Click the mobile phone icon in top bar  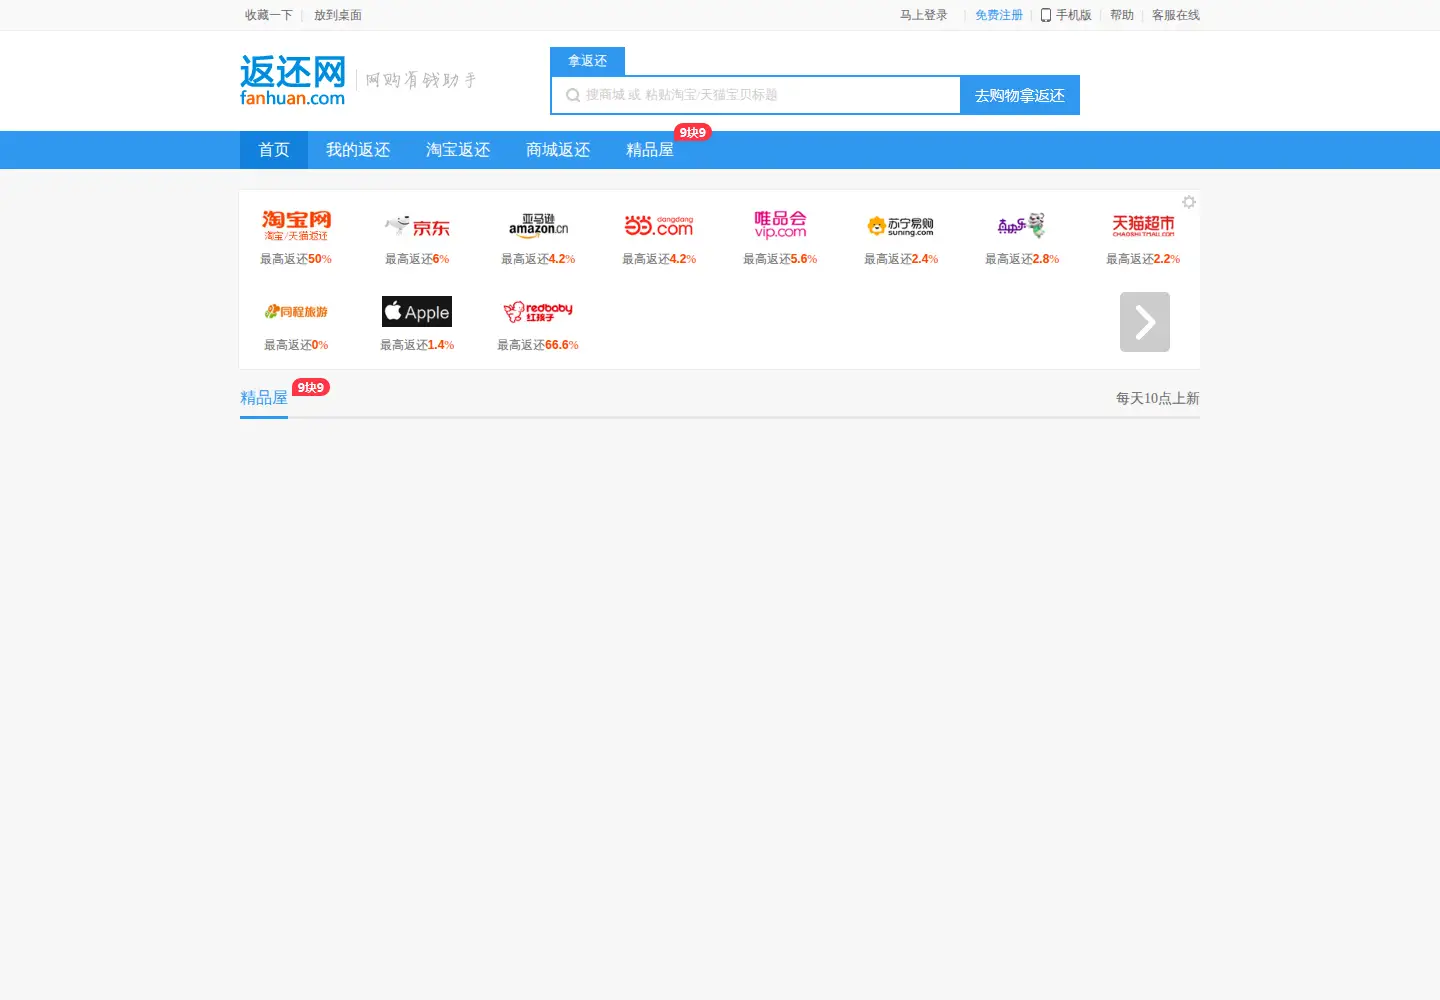click(1046, 15)
